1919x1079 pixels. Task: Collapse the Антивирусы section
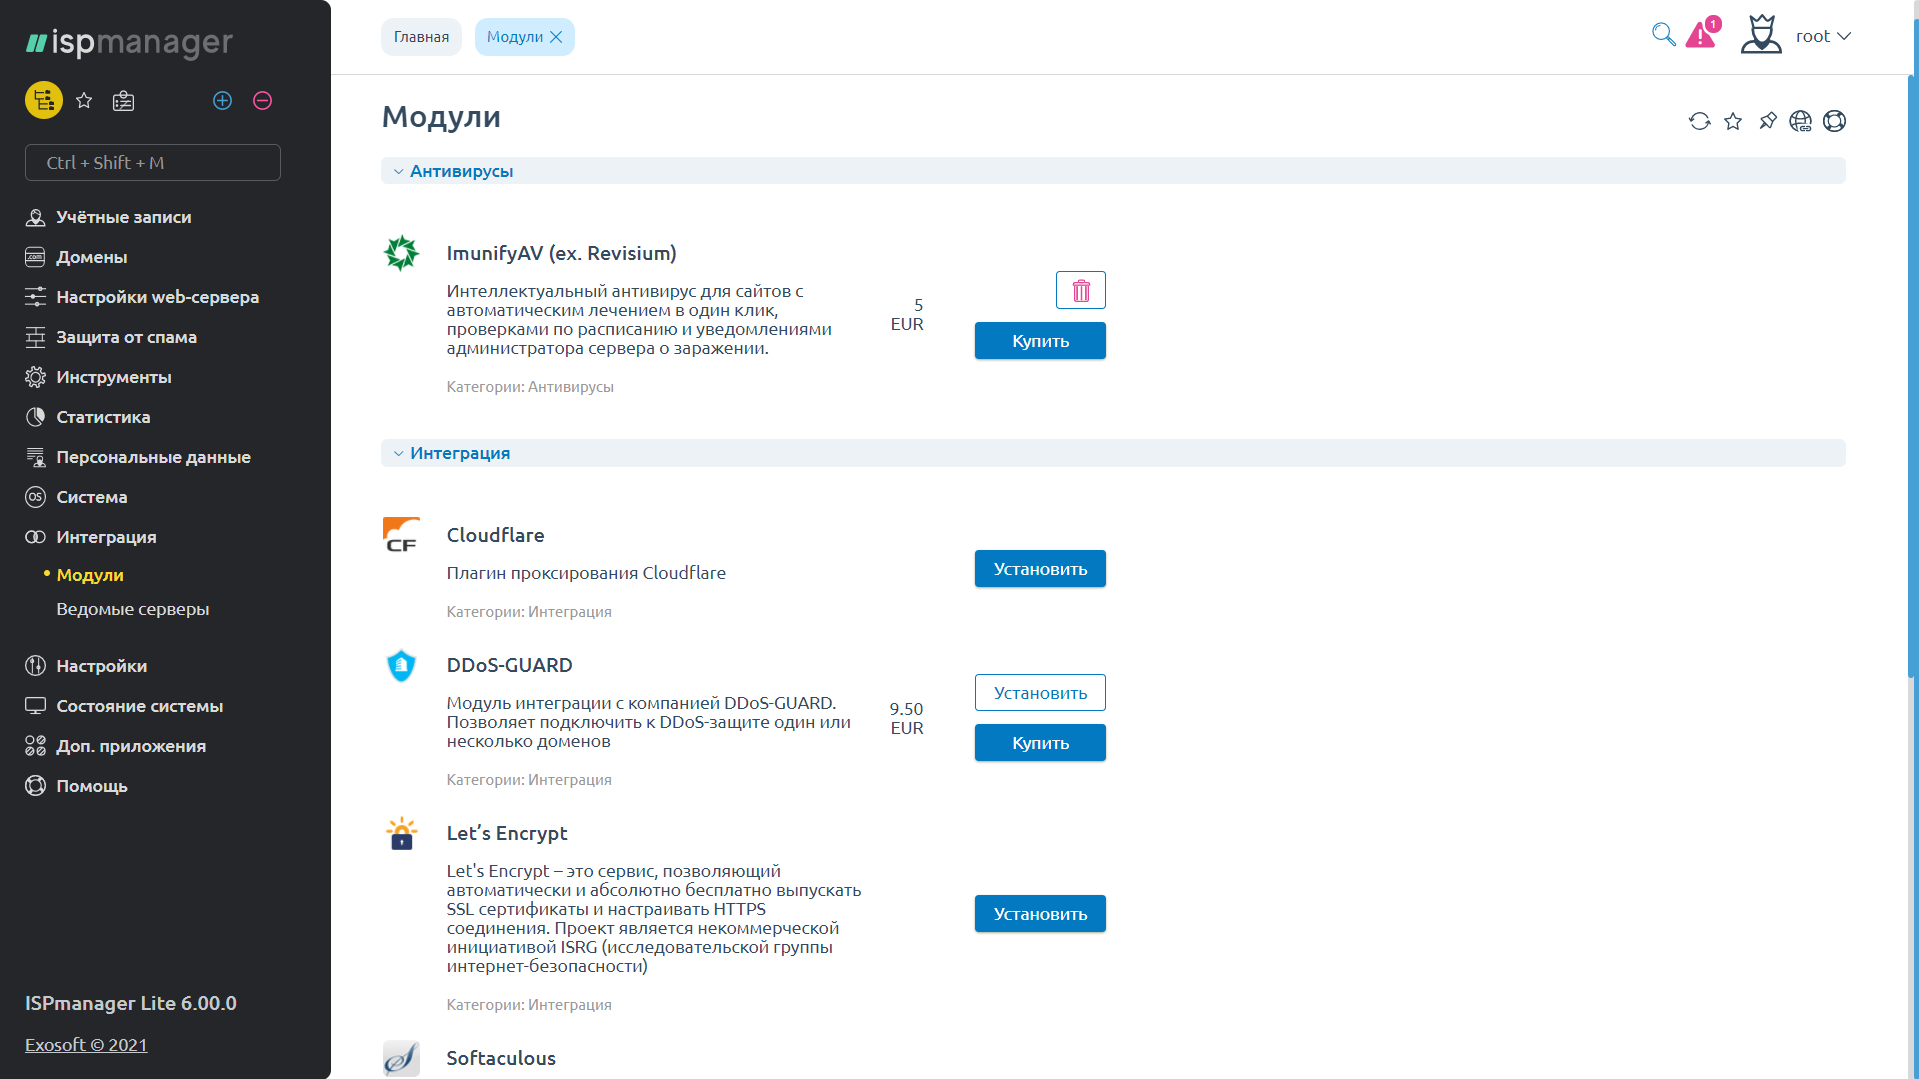(x=399, y=171)
